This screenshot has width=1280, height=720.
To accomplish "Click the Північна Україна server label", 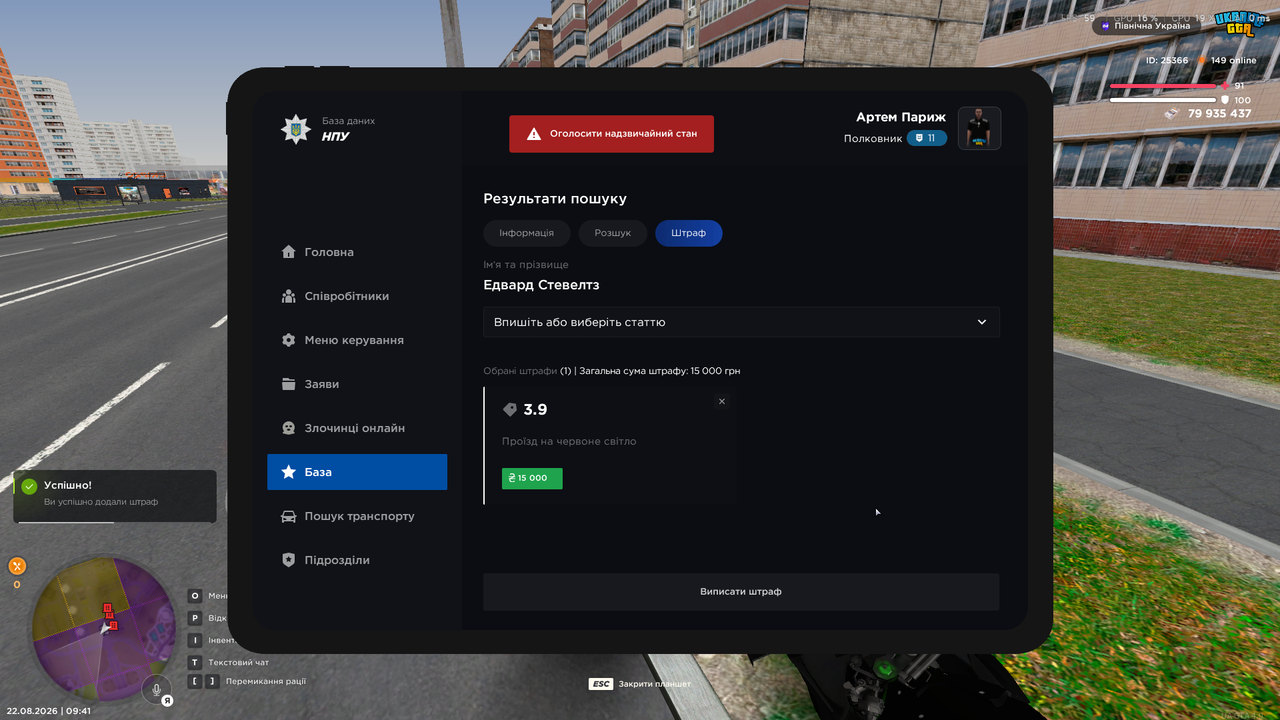I will (1152, 26).
